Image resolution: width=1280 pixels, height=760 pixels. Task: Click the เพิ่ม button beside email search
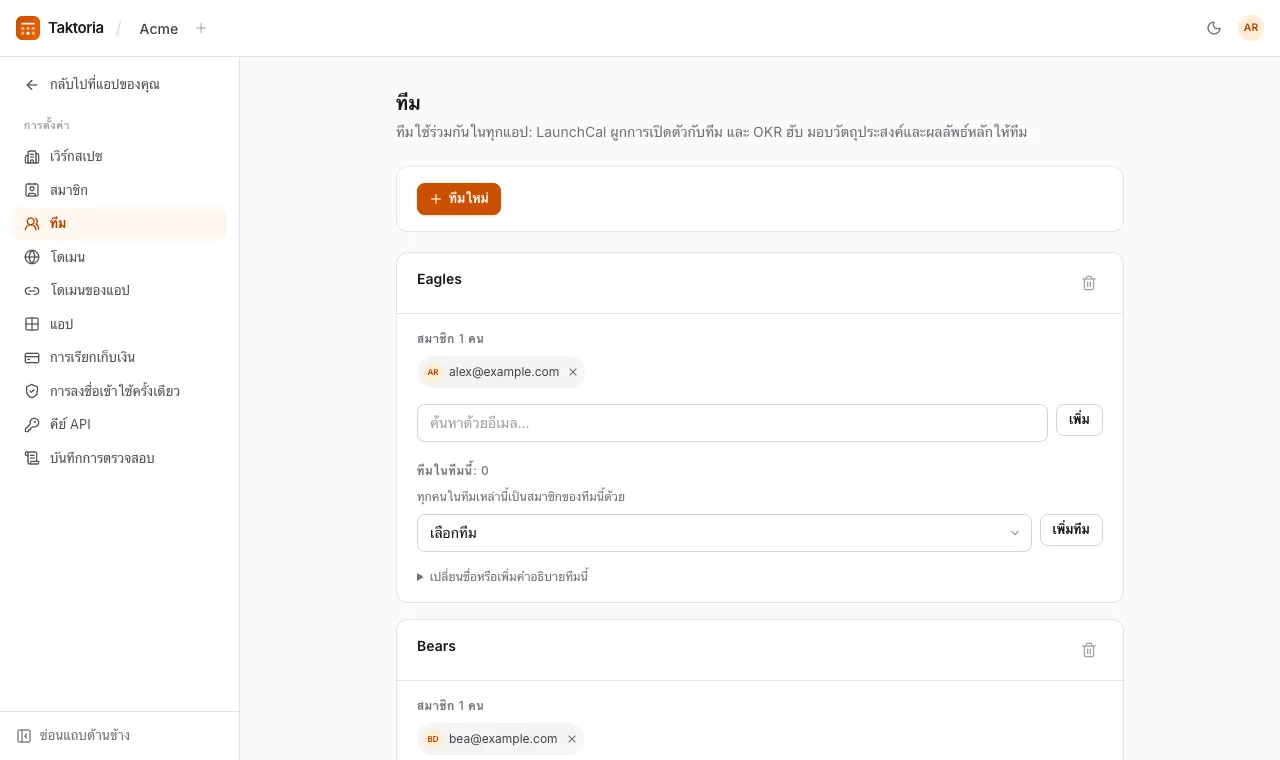1079,420
